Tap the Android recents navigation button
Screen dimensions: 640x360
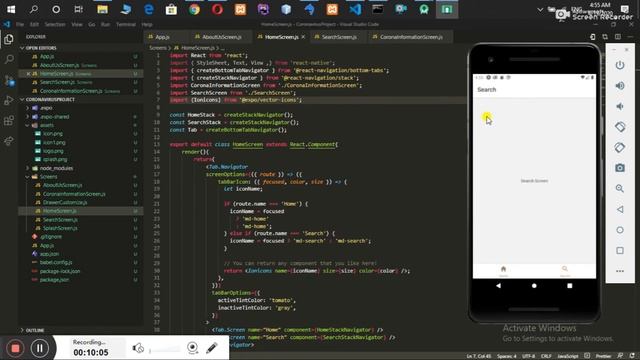(569, 286)
